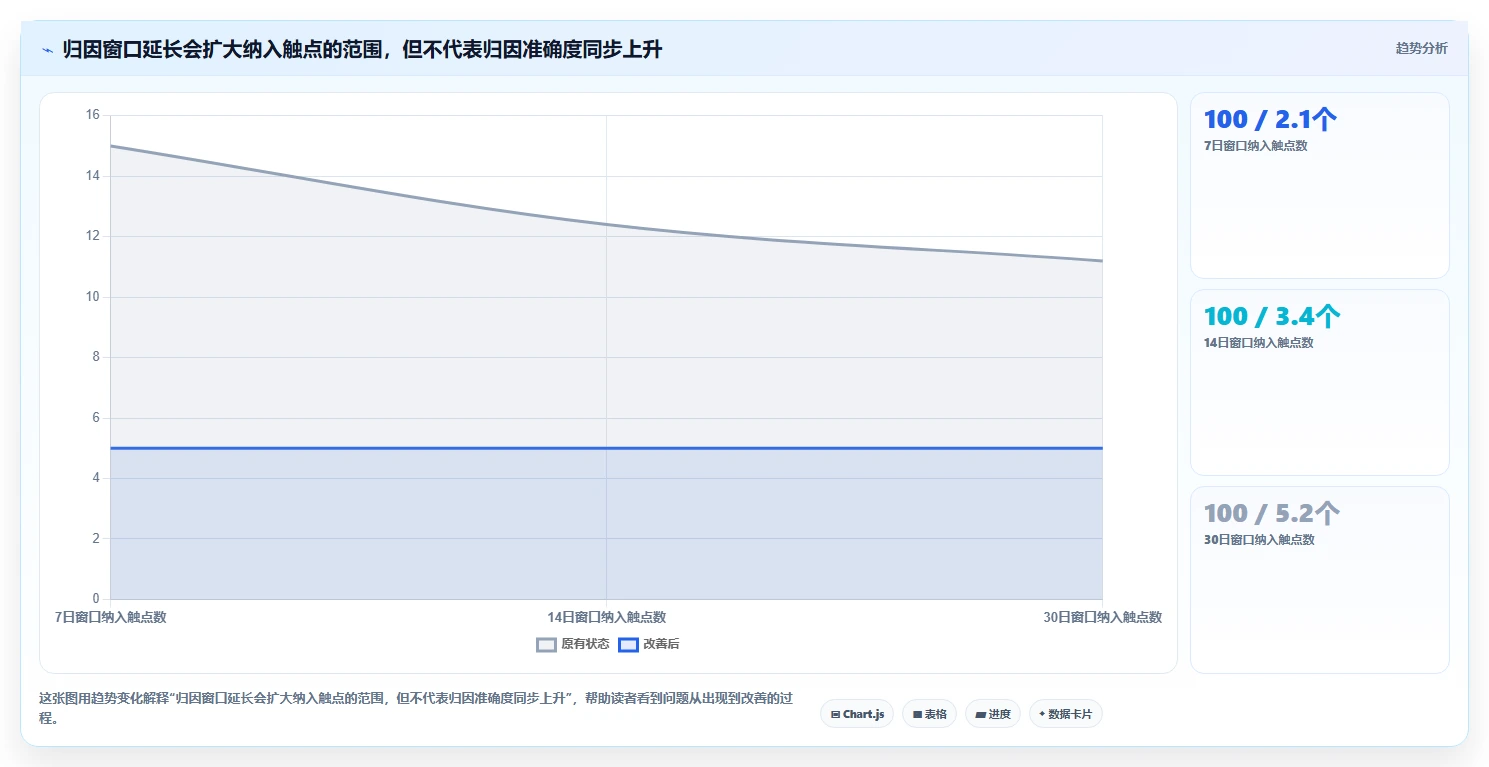The image size is (1489, 767).
Task: Click the y-axis value 10
Action: (93, 297)
